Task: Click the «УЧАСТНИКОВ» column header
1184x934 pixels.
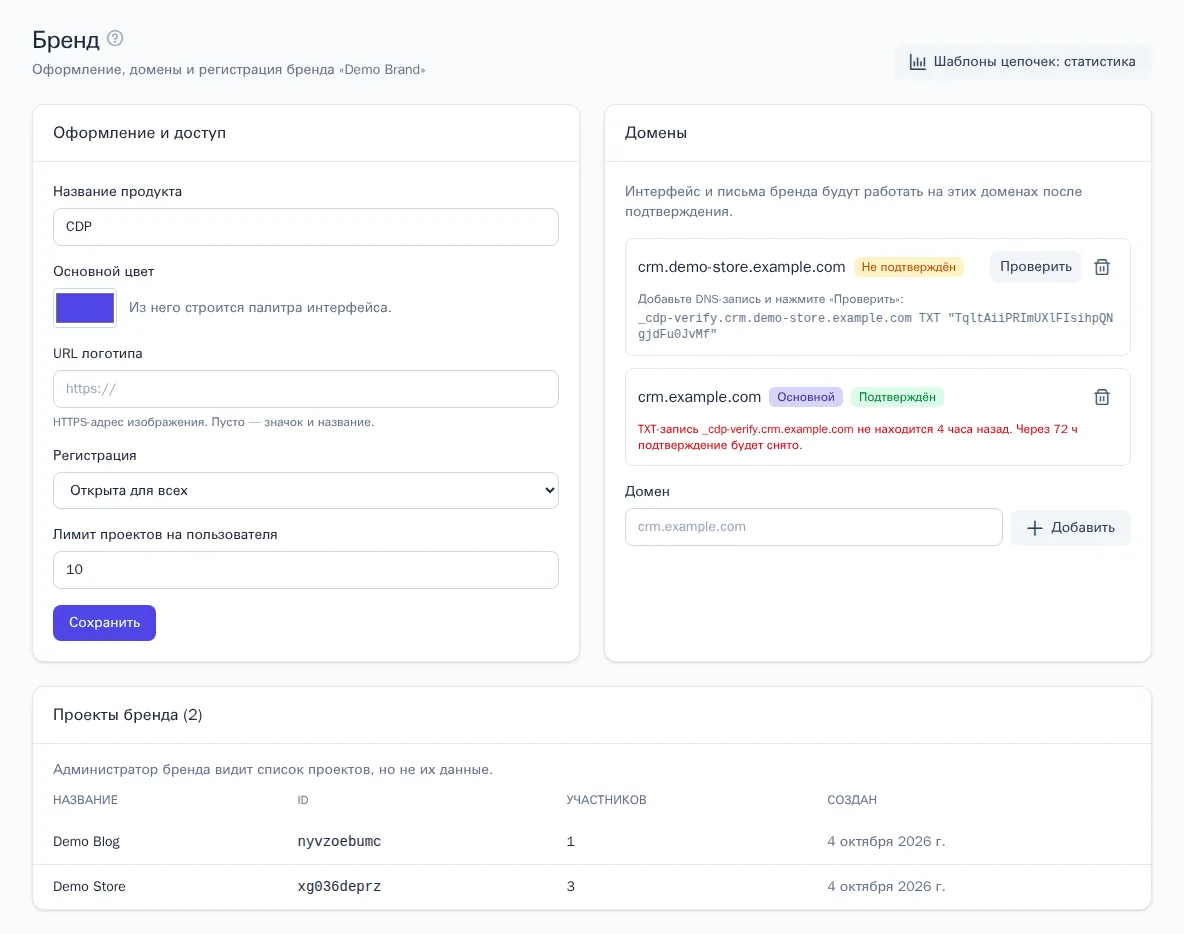Action: [x=606, y=800]
